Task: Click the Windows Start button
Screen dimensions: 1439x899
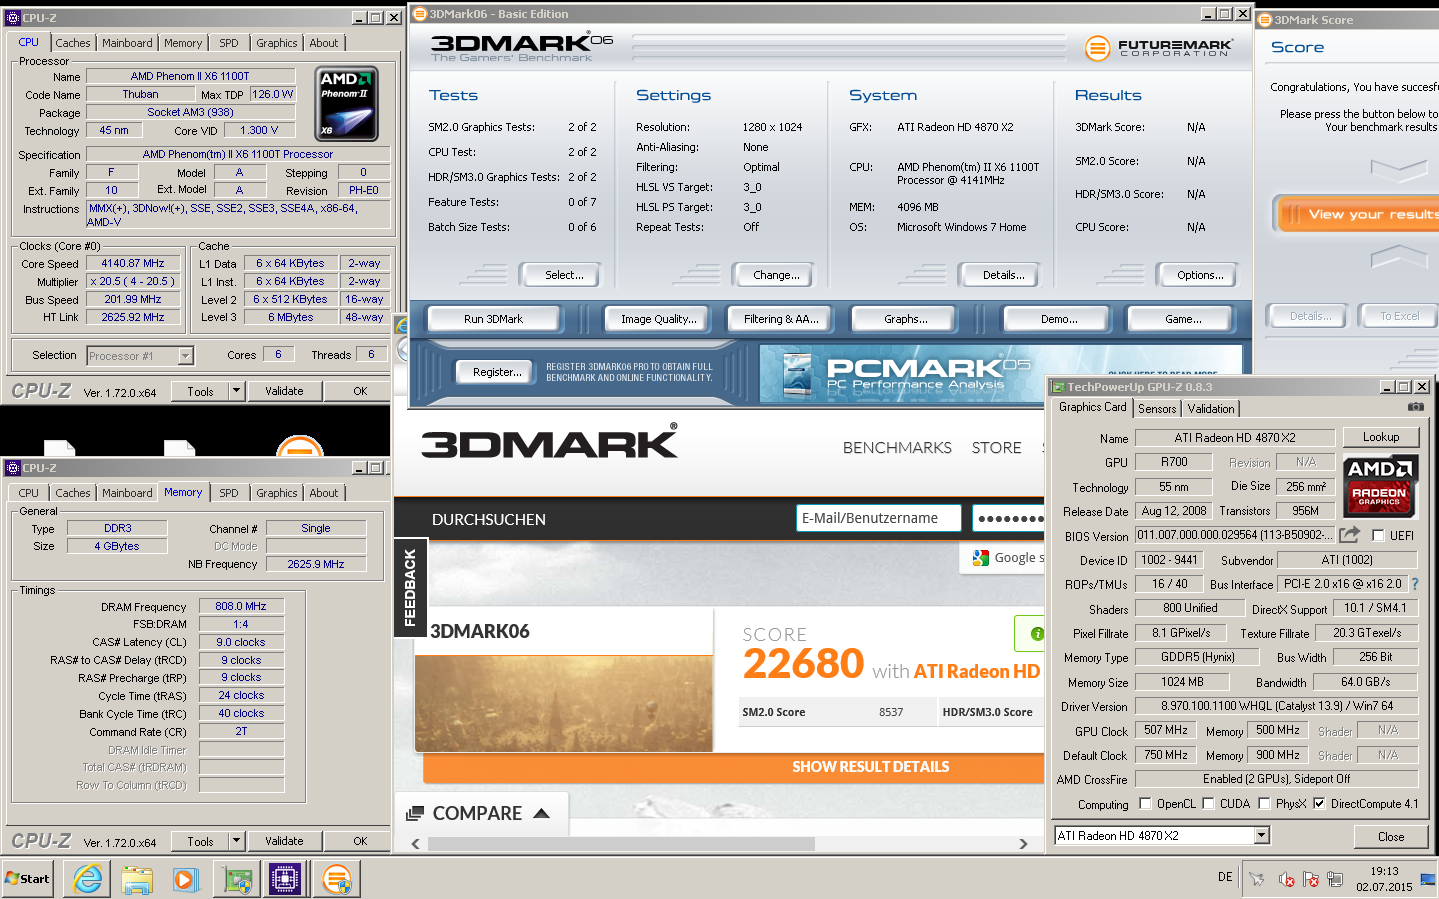Action: point(28,878)
